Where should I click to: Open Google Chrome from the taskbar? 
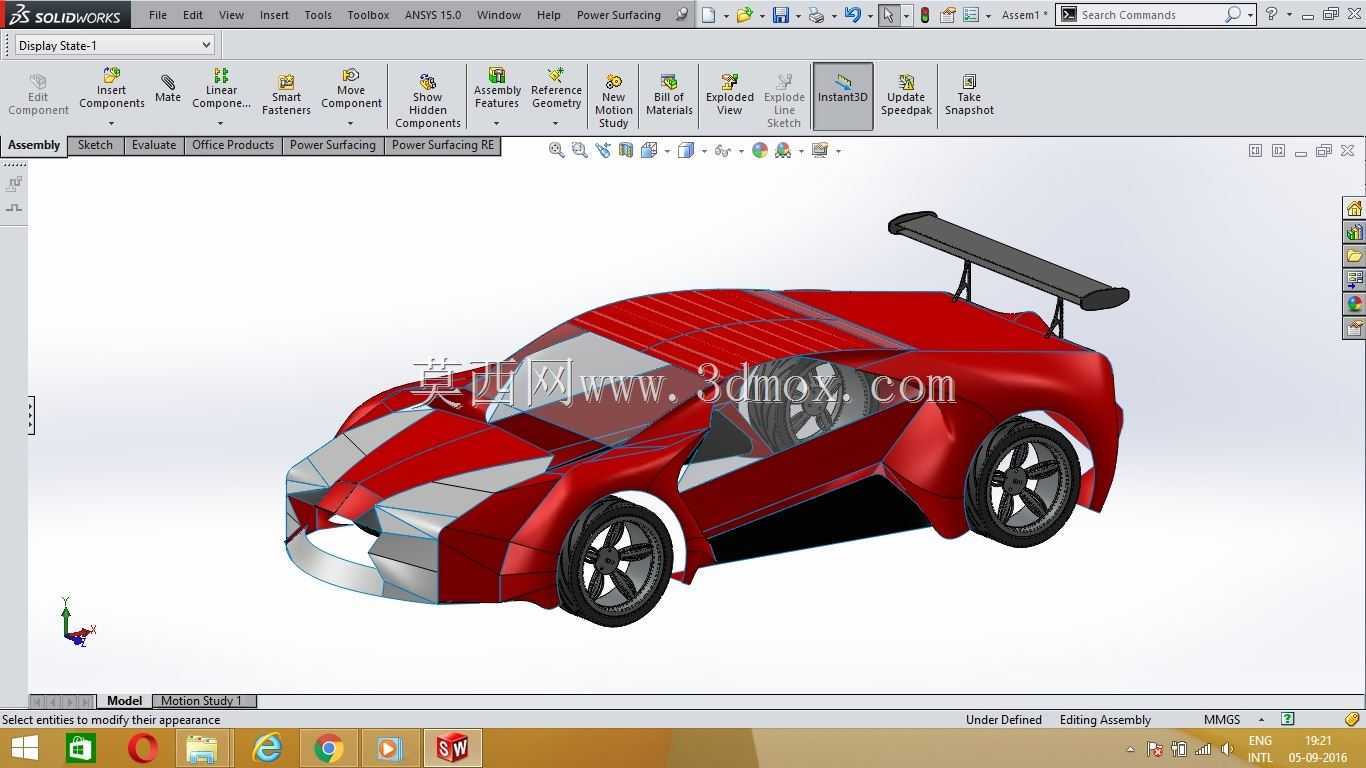click(328, 748)
